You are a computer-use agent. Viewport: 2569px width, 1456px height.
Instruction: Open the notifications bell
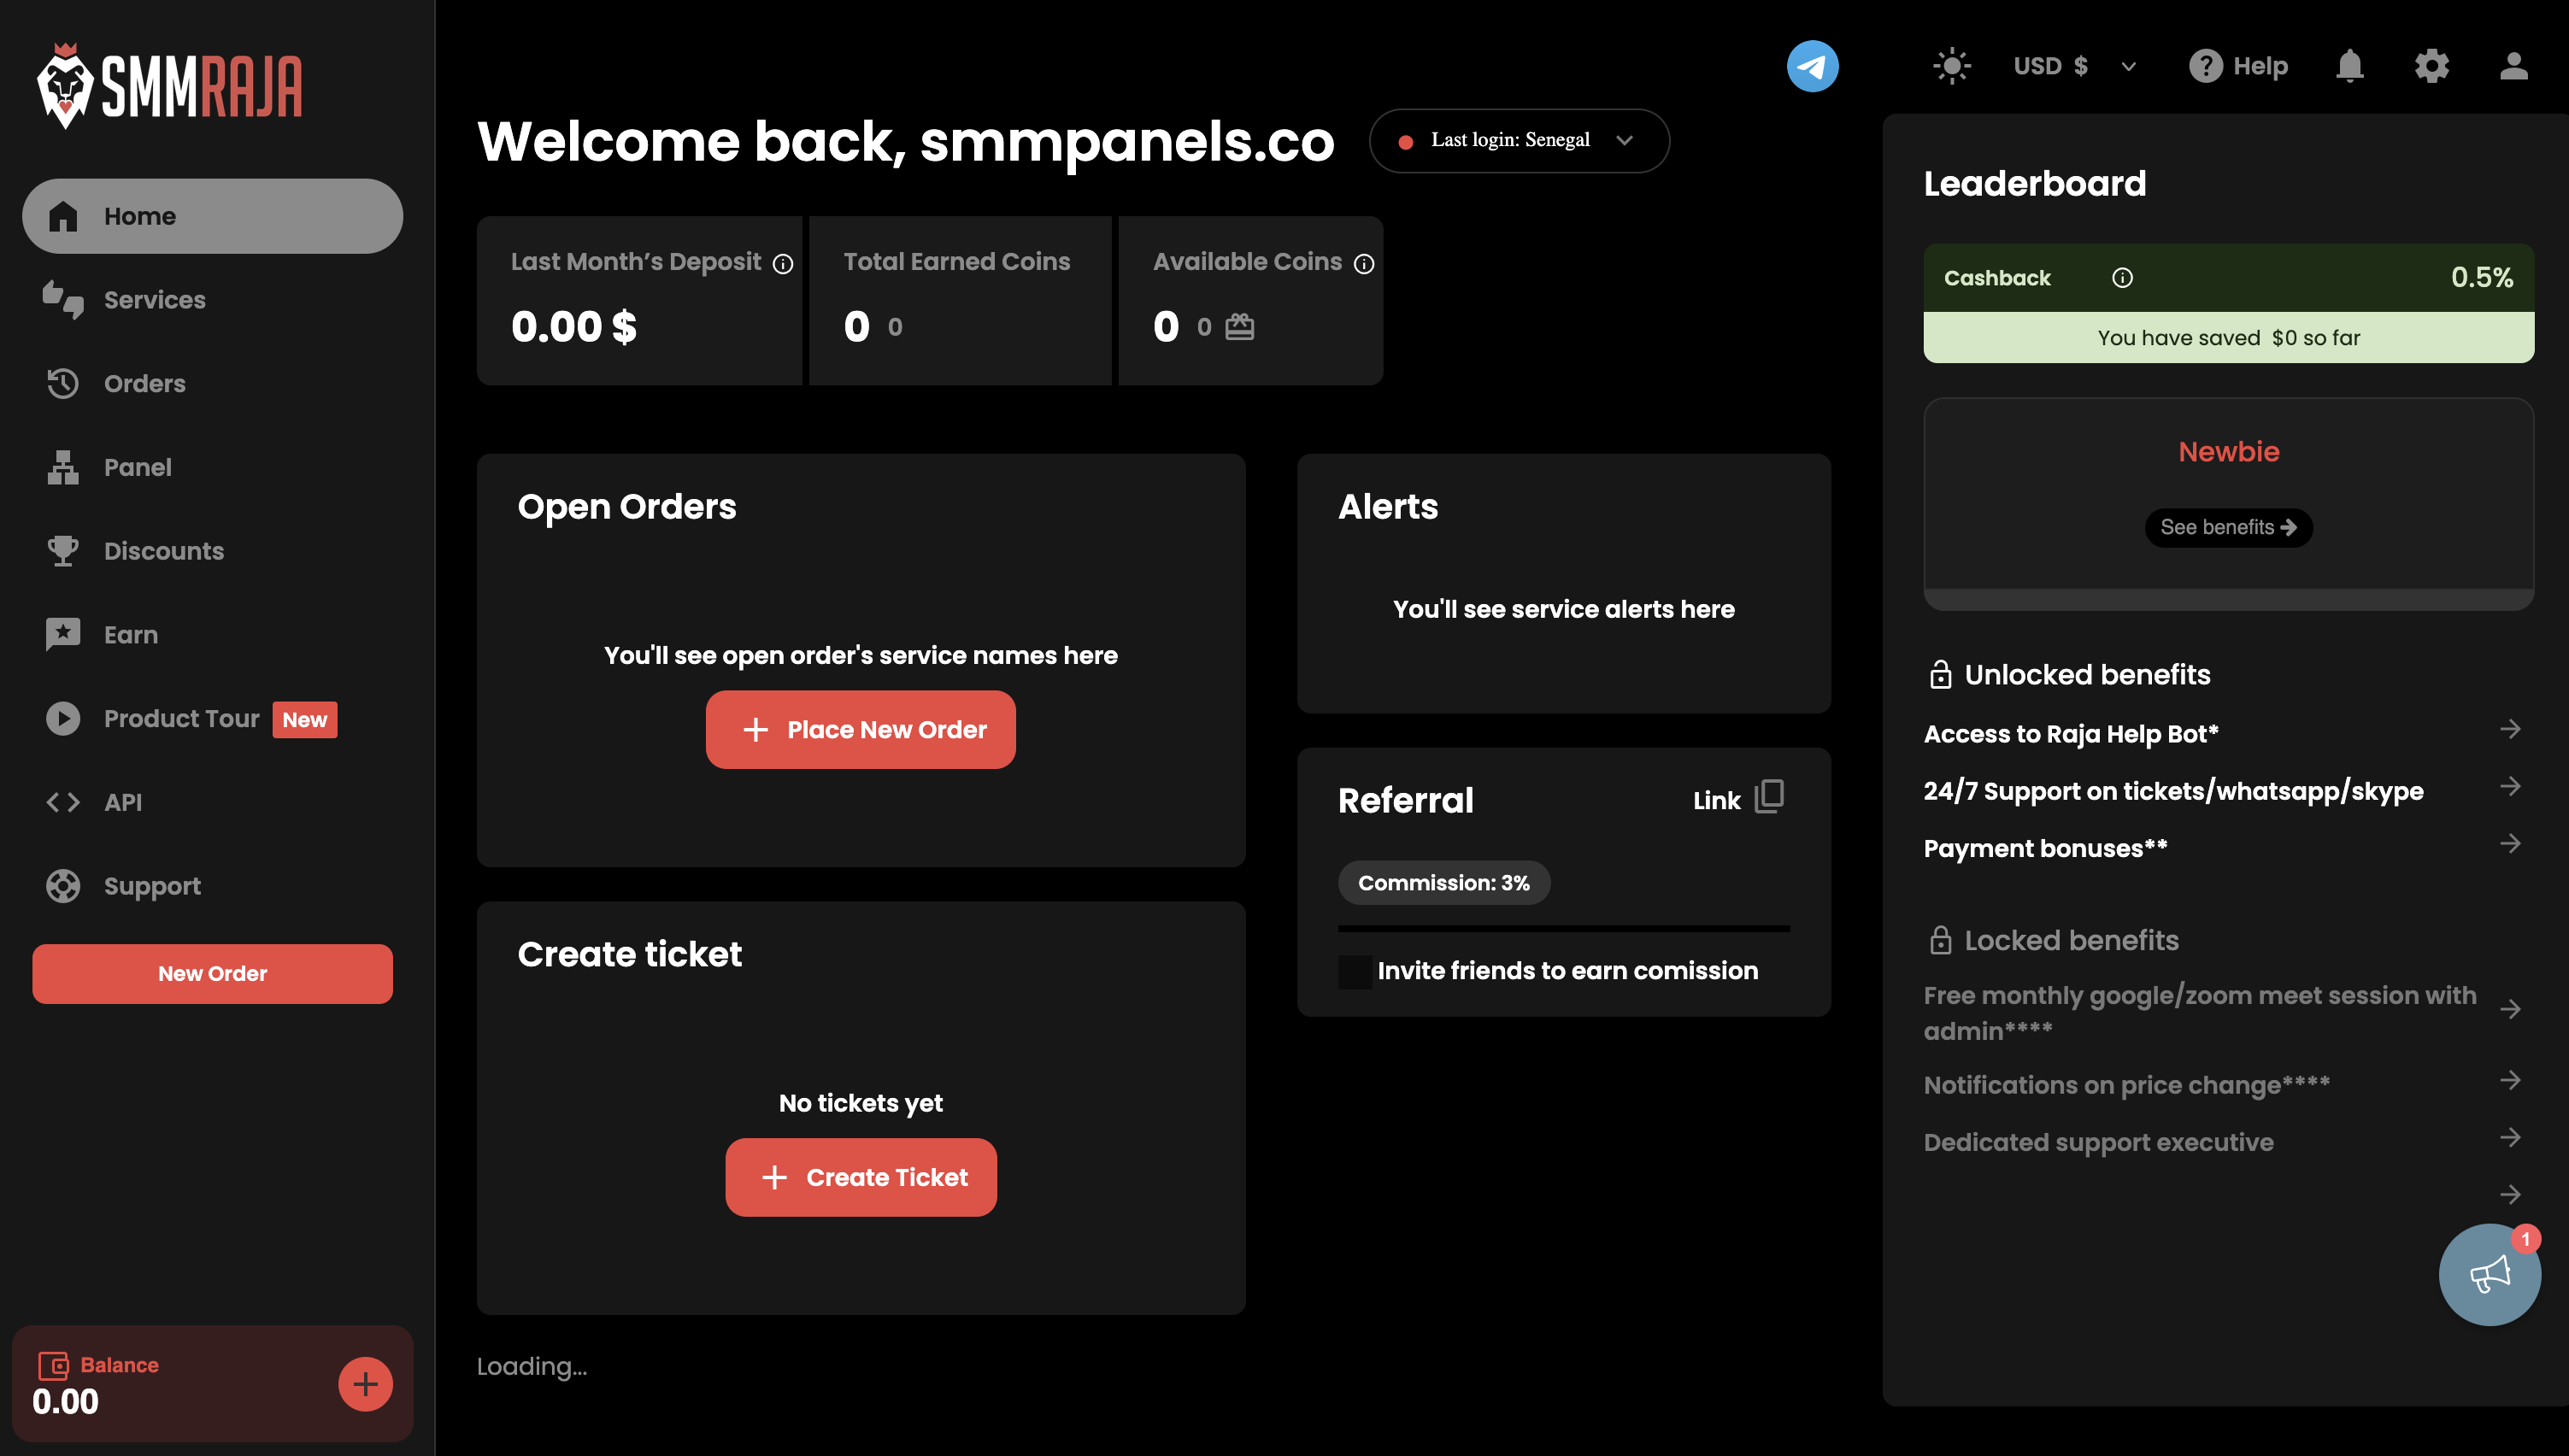point(2349,66)
